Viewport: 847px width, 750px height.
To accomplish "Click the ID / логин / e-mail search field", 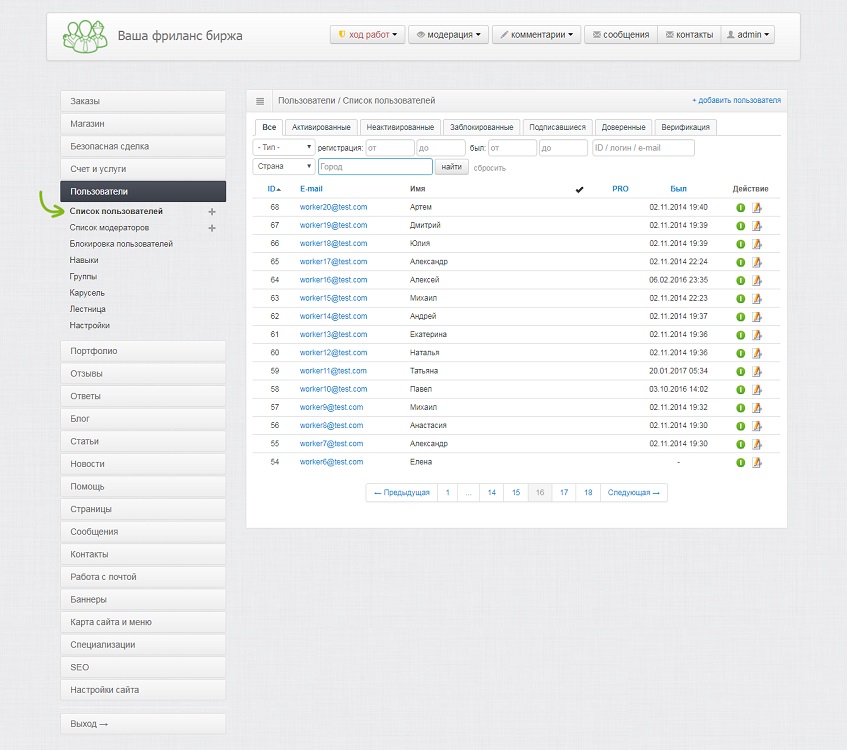I will pyautogui.click(x=643, y=148).
